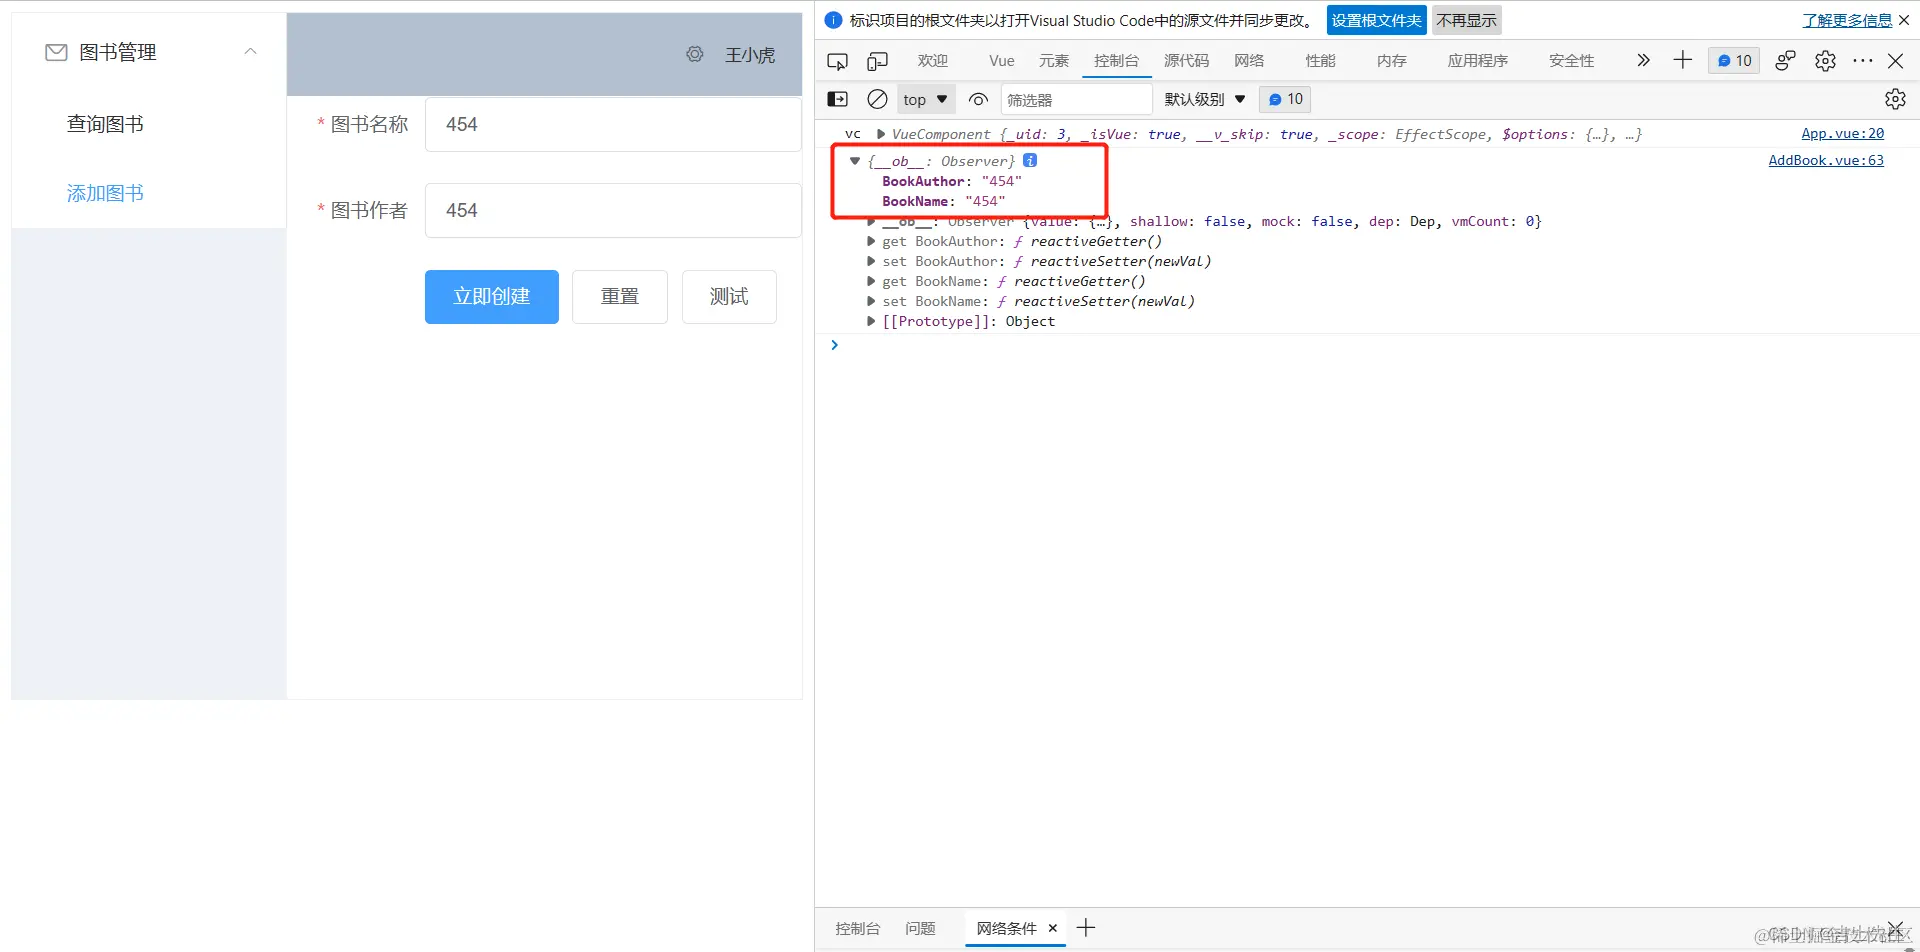Open the 默认级别 log level dropdown
This screenshot has height=952, width=1920.
point(1205,99)
